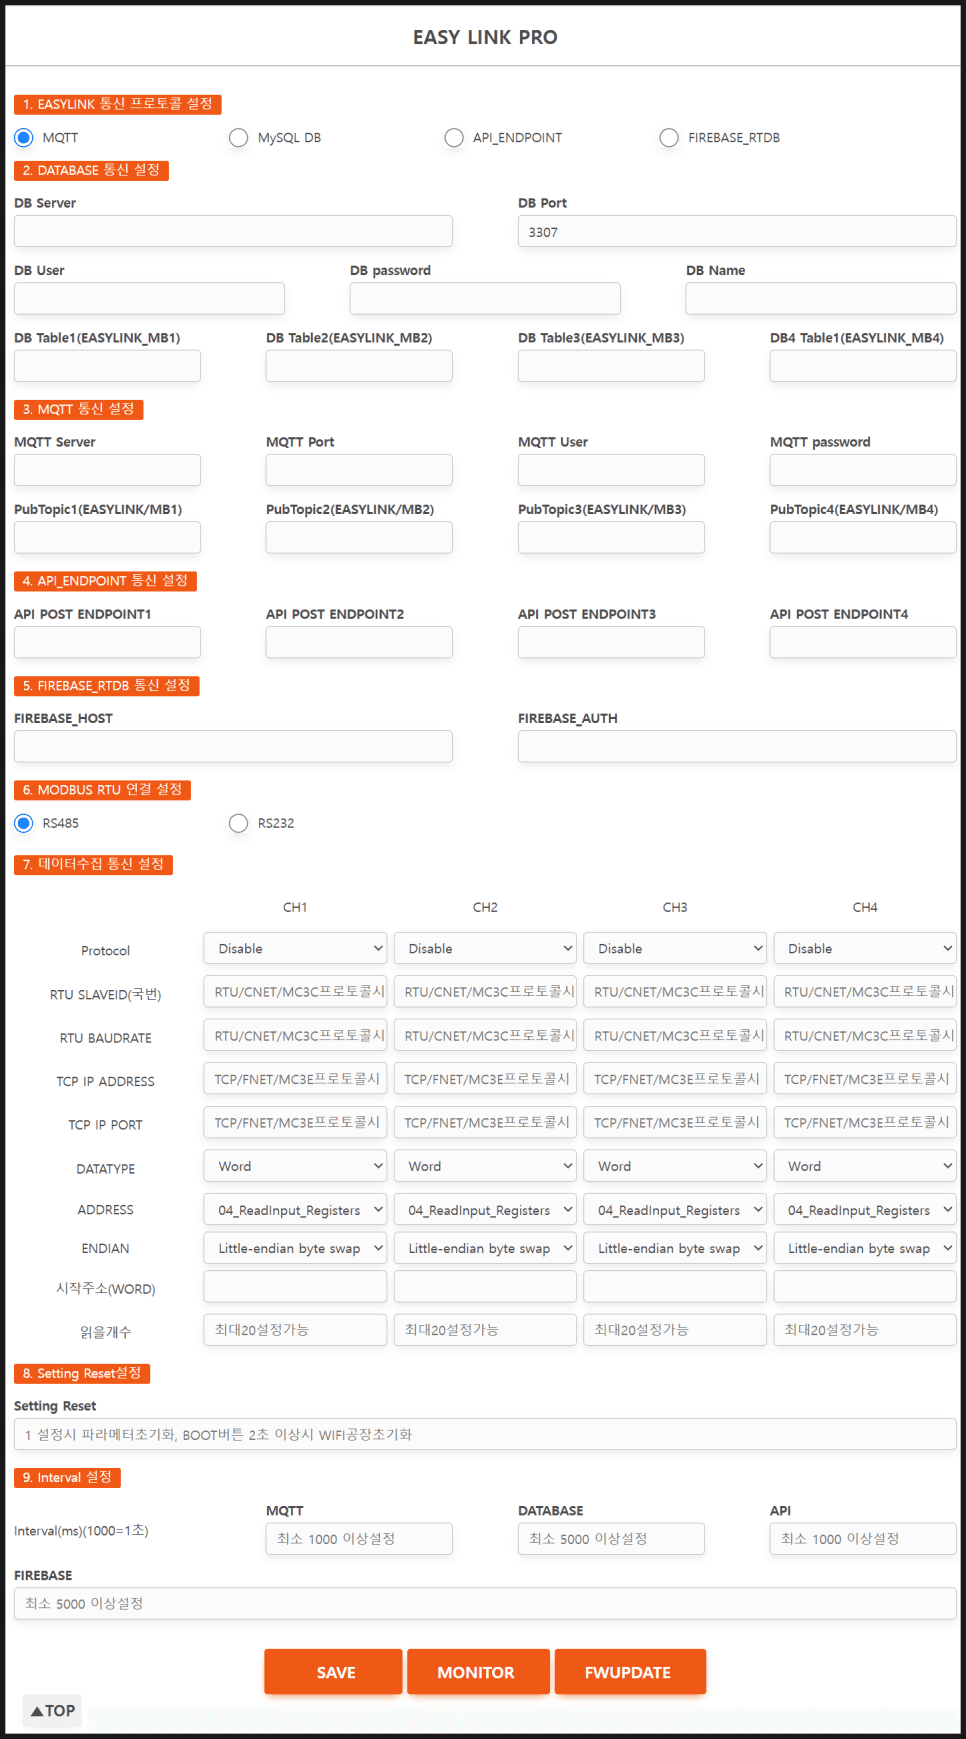The image size is (966, 1739).
Task: Open the CH3 Protocol dropdown
Action: (675, 948)
